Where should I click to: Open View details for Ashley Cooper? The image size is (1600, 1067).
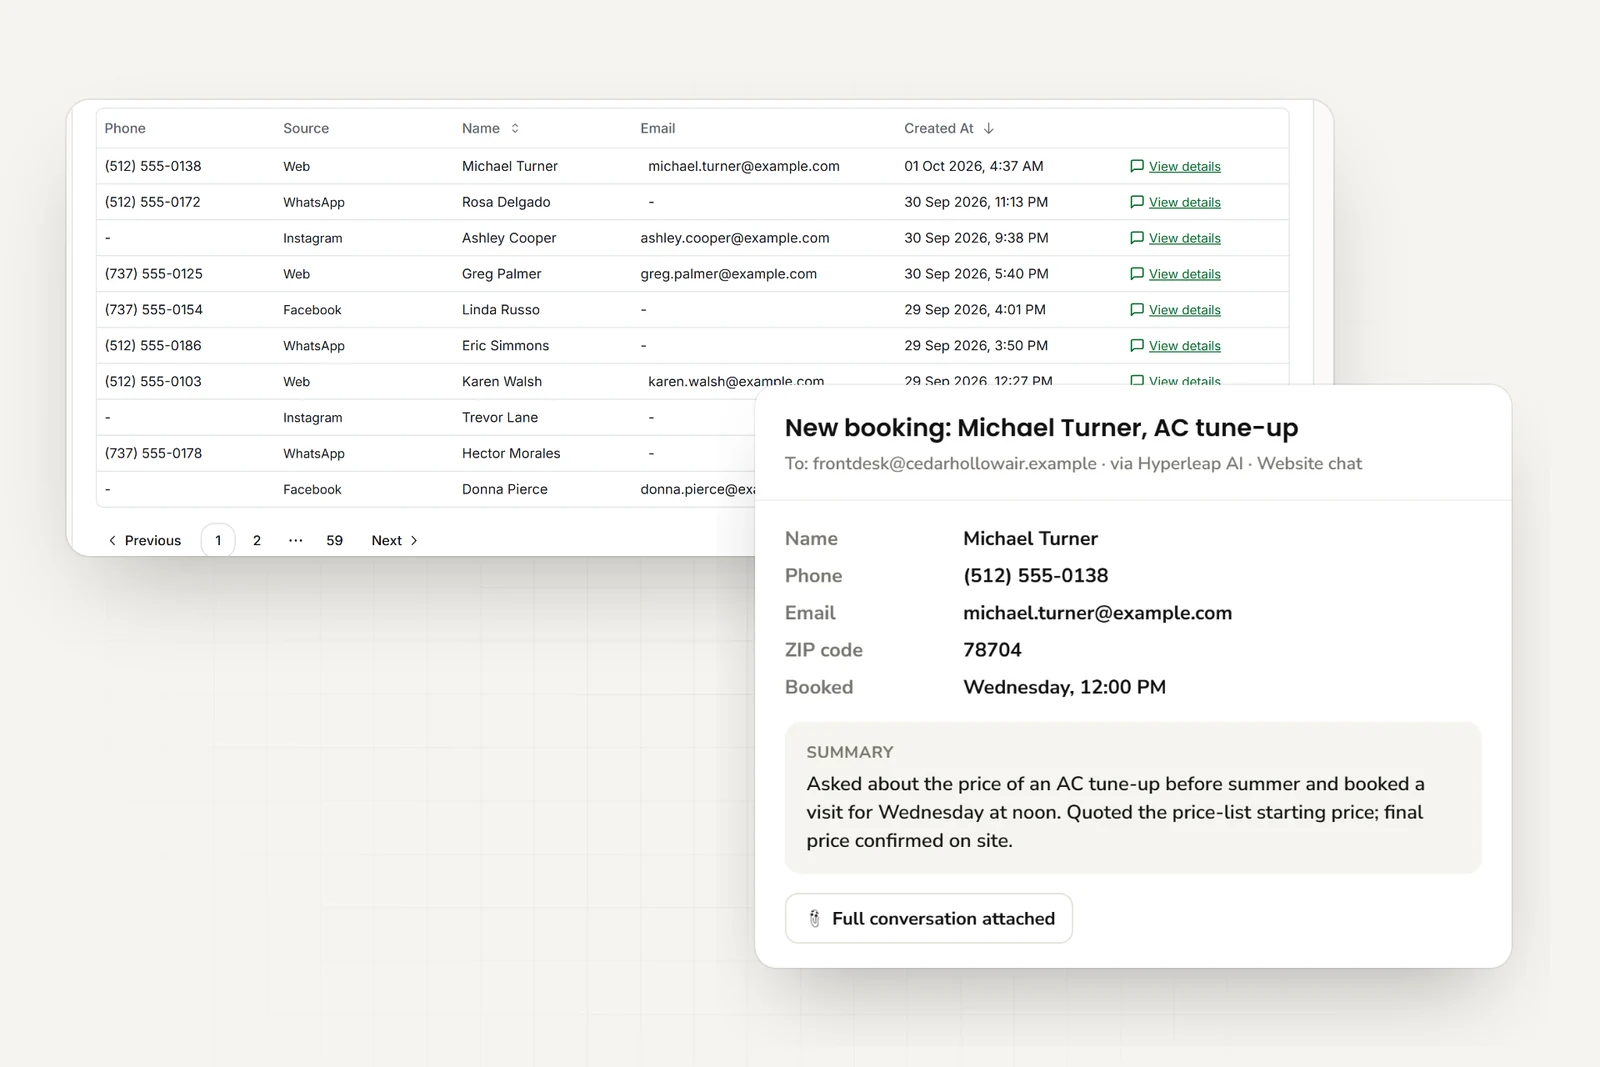click(1184, 239)
